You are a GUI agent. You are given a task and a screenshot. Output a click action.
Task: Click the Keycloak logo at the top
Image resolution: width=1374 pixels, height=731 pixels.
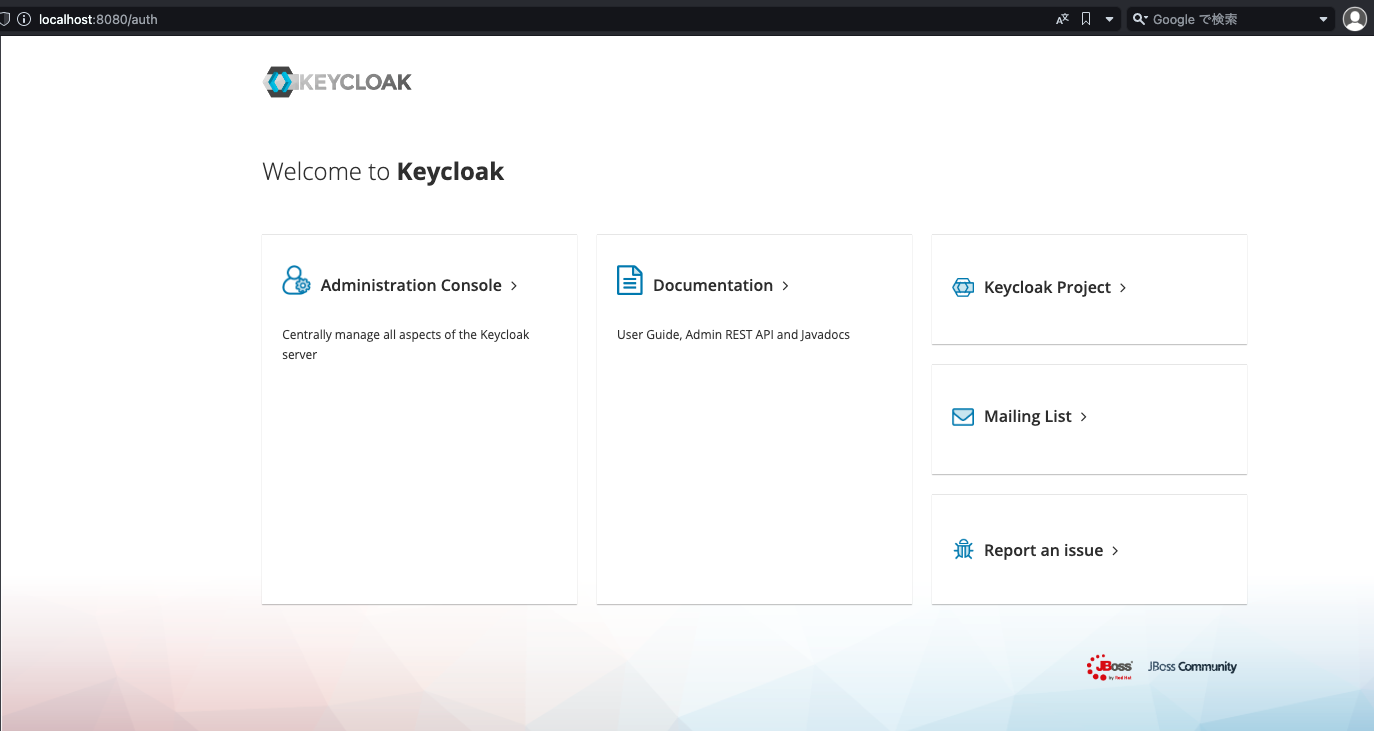[337, 81]
